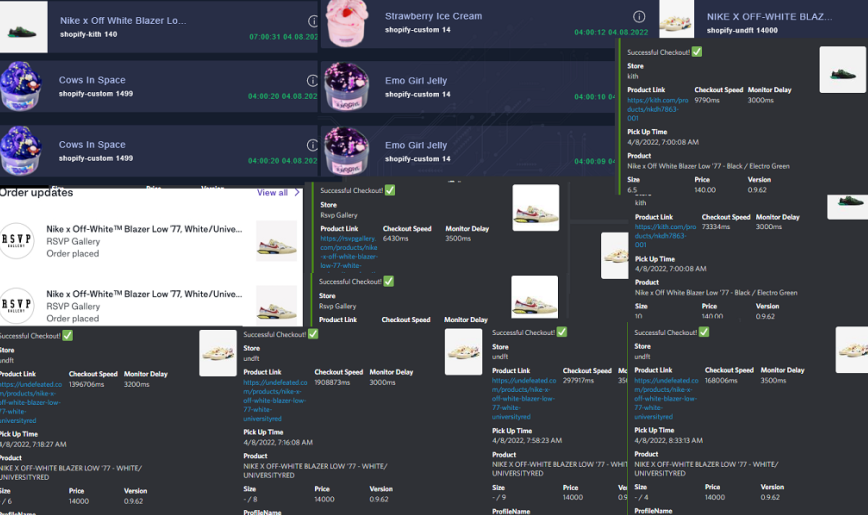Viewport: 868px width, 515px height.
Task: Open undefeated.com link in 297917ms checkout
Action: (524, 398)
